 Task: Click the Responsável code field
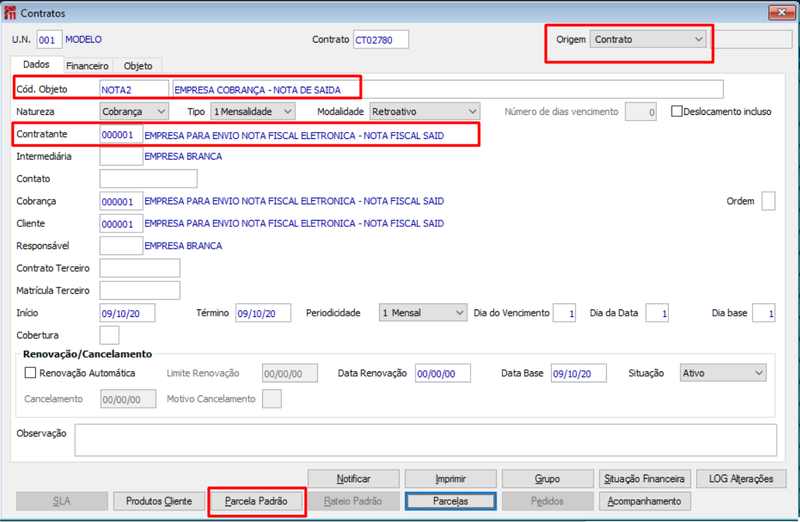pyautogui.click(x=121, y=245)
